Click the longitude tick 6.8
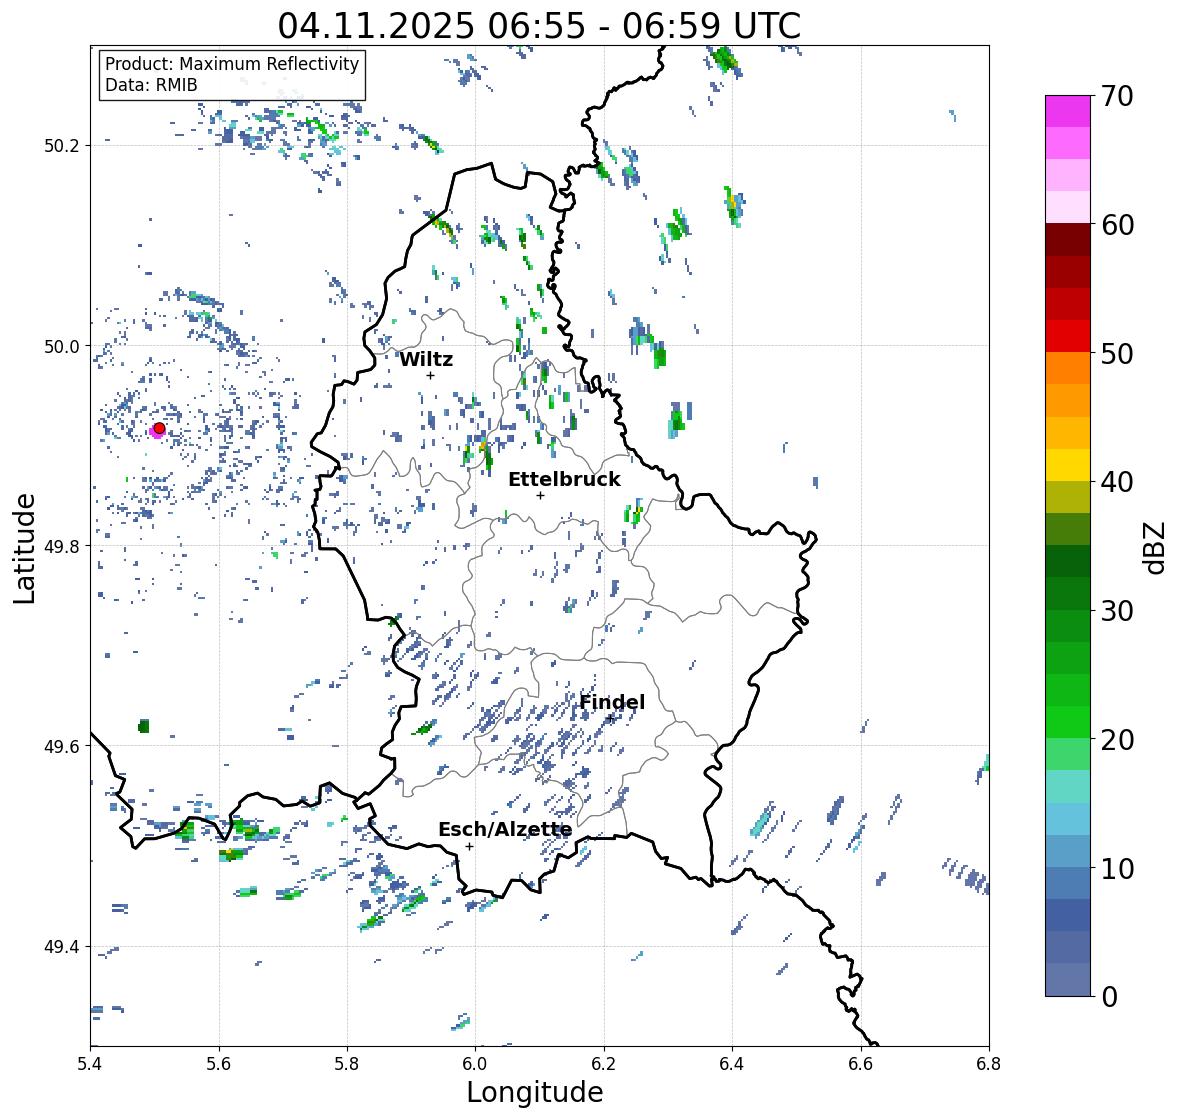Viewport: 1179px width, 1117px height. [x=989, y=1064]
